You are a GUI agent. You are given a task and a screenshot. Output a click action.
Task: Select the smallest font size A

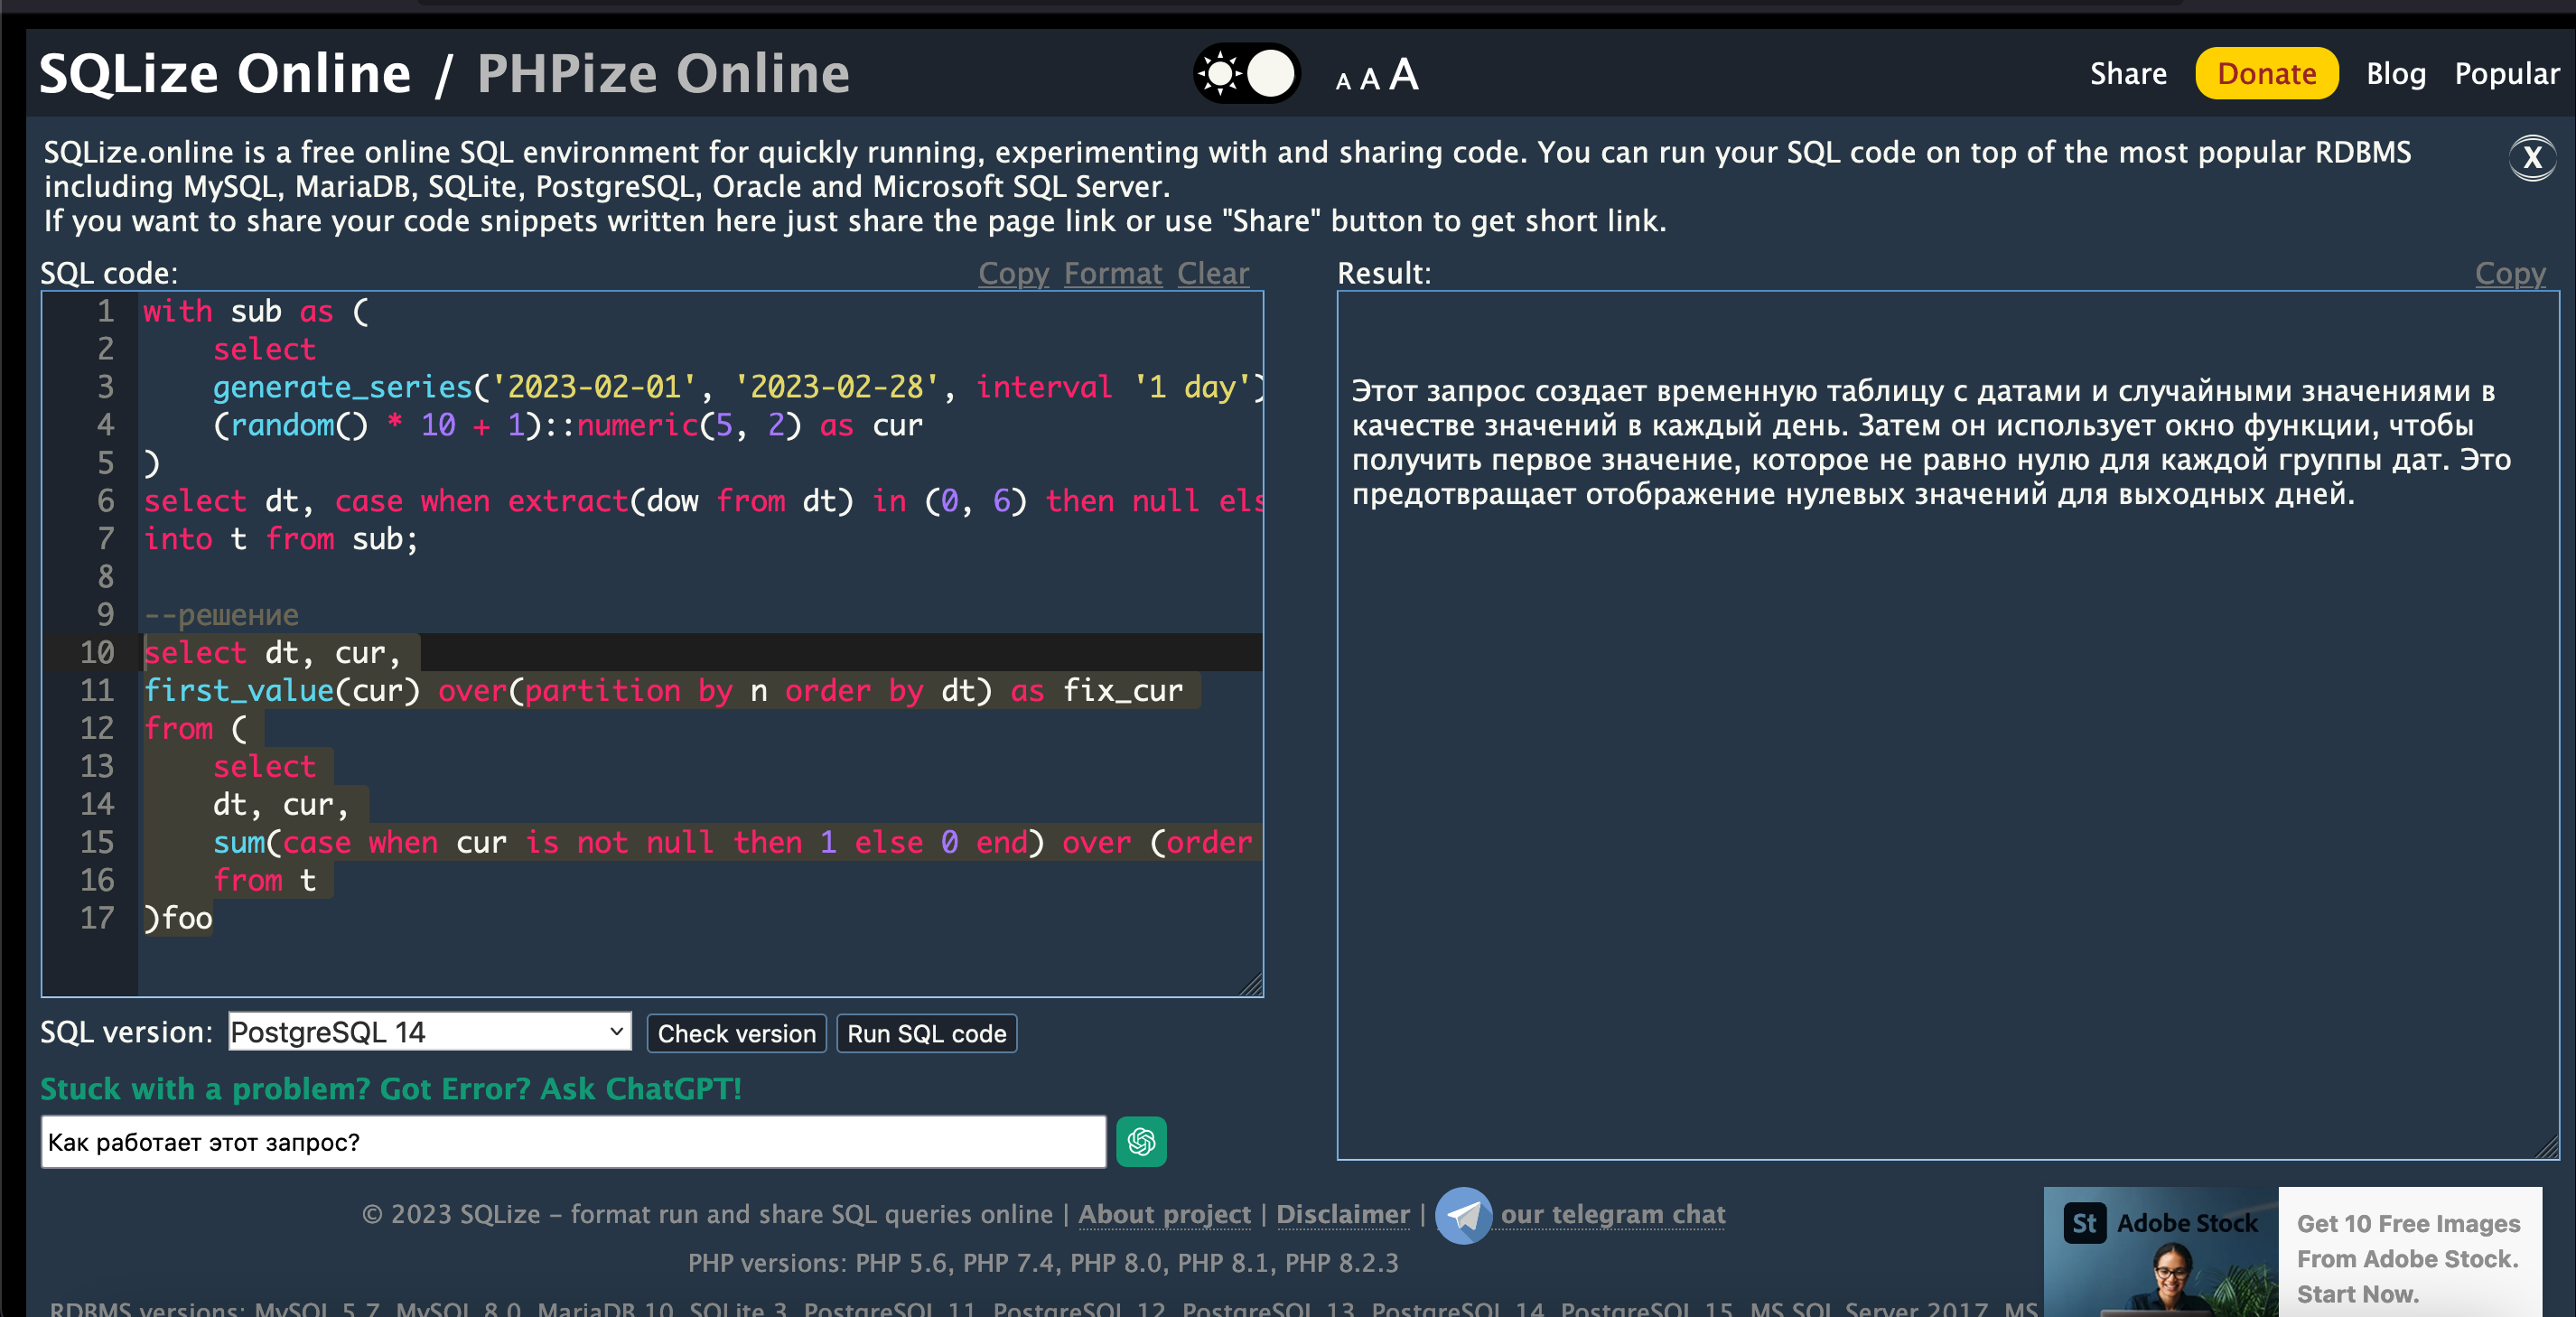1343,82
